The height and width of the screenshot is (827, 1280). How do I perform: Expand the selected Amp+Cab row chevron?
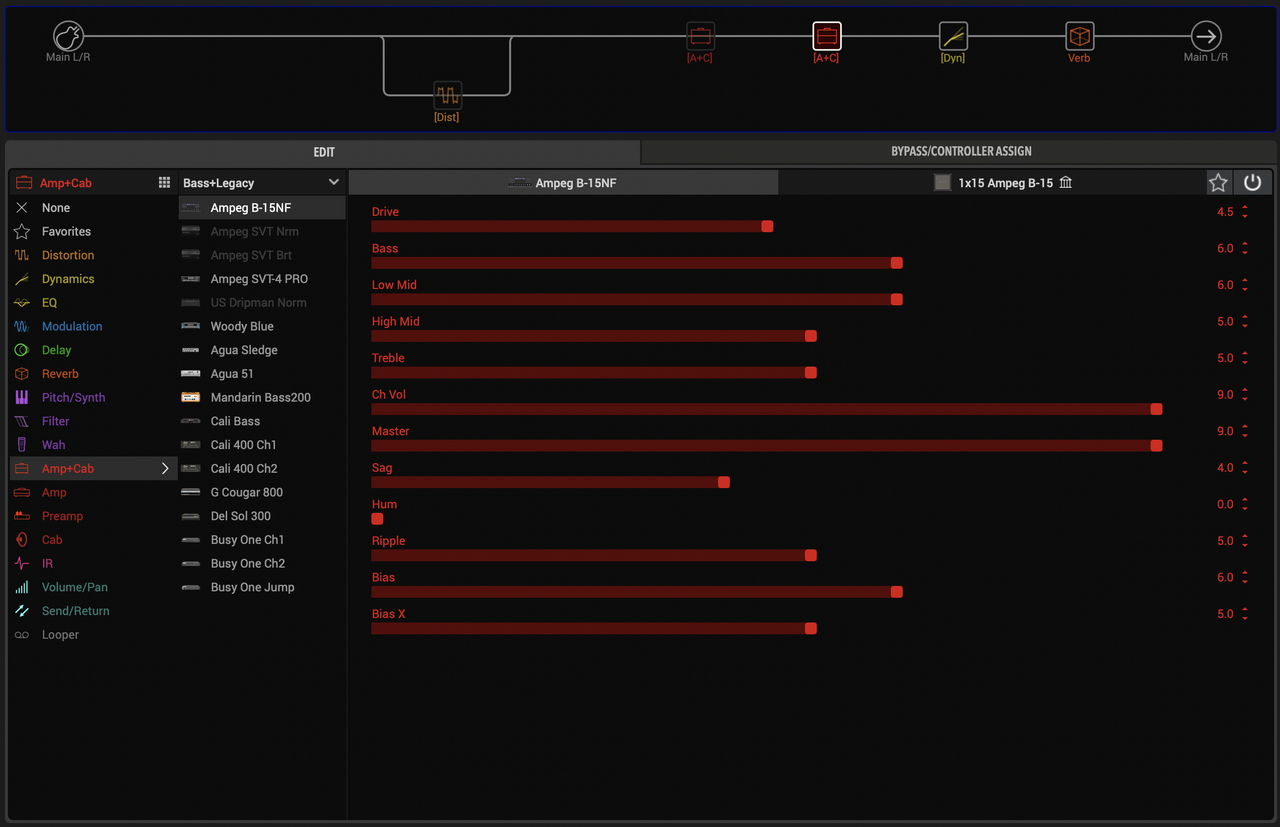(x=165, y=469)
